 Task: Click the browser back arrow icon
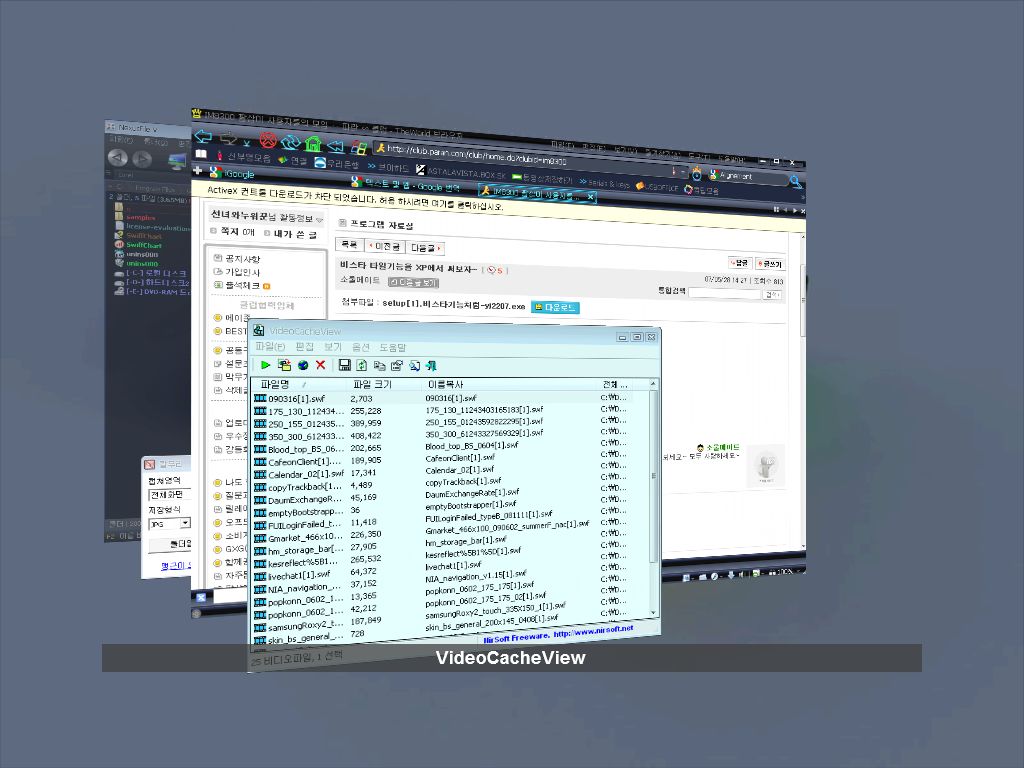coord(204,136)
